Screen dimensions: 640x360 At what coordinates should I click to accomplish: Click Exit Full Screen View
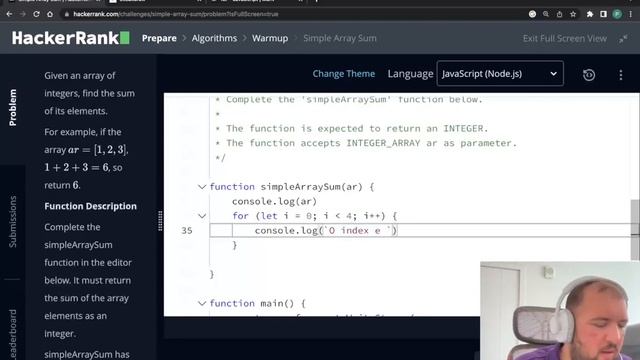tap(564, 38)
